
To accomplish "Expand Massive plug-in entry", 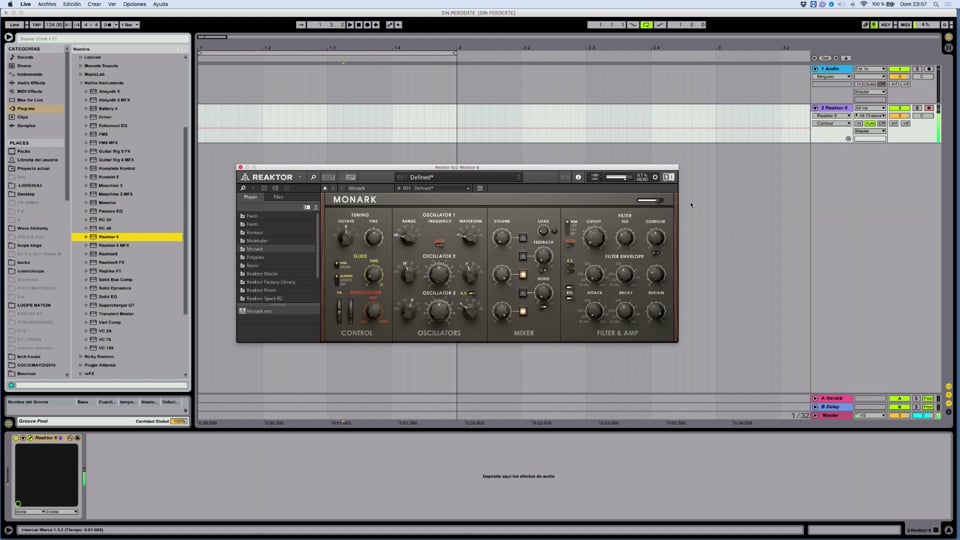I will (x=86, y=203).
